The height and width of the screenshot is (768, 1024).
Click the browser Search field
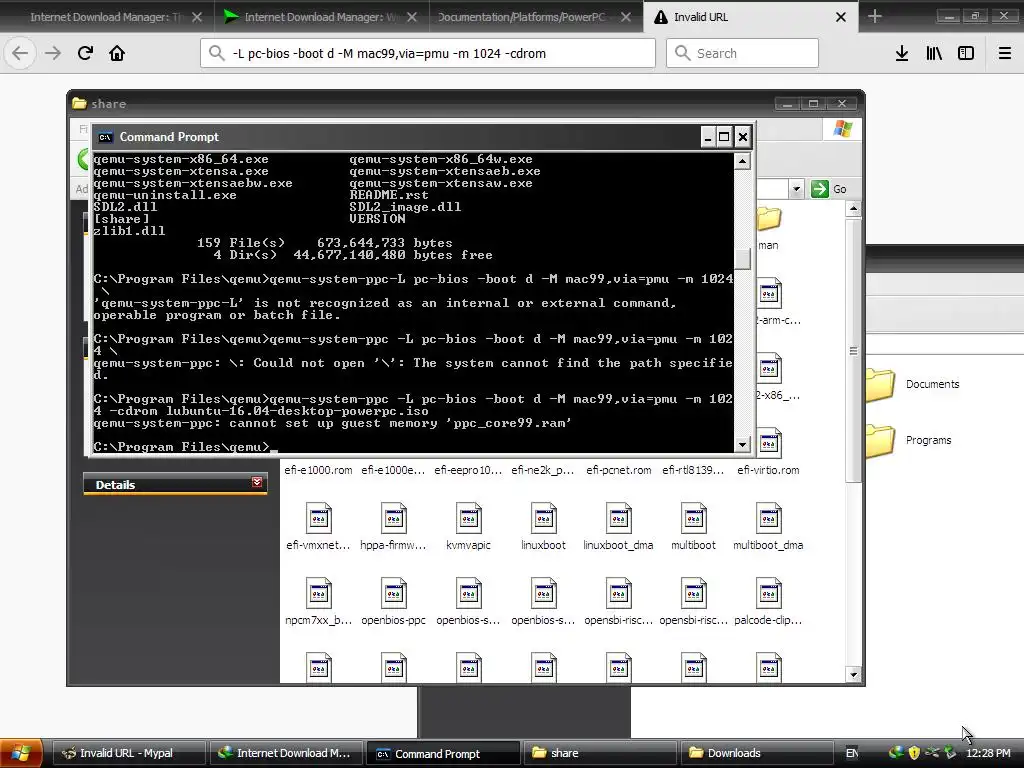click(743, 53)
